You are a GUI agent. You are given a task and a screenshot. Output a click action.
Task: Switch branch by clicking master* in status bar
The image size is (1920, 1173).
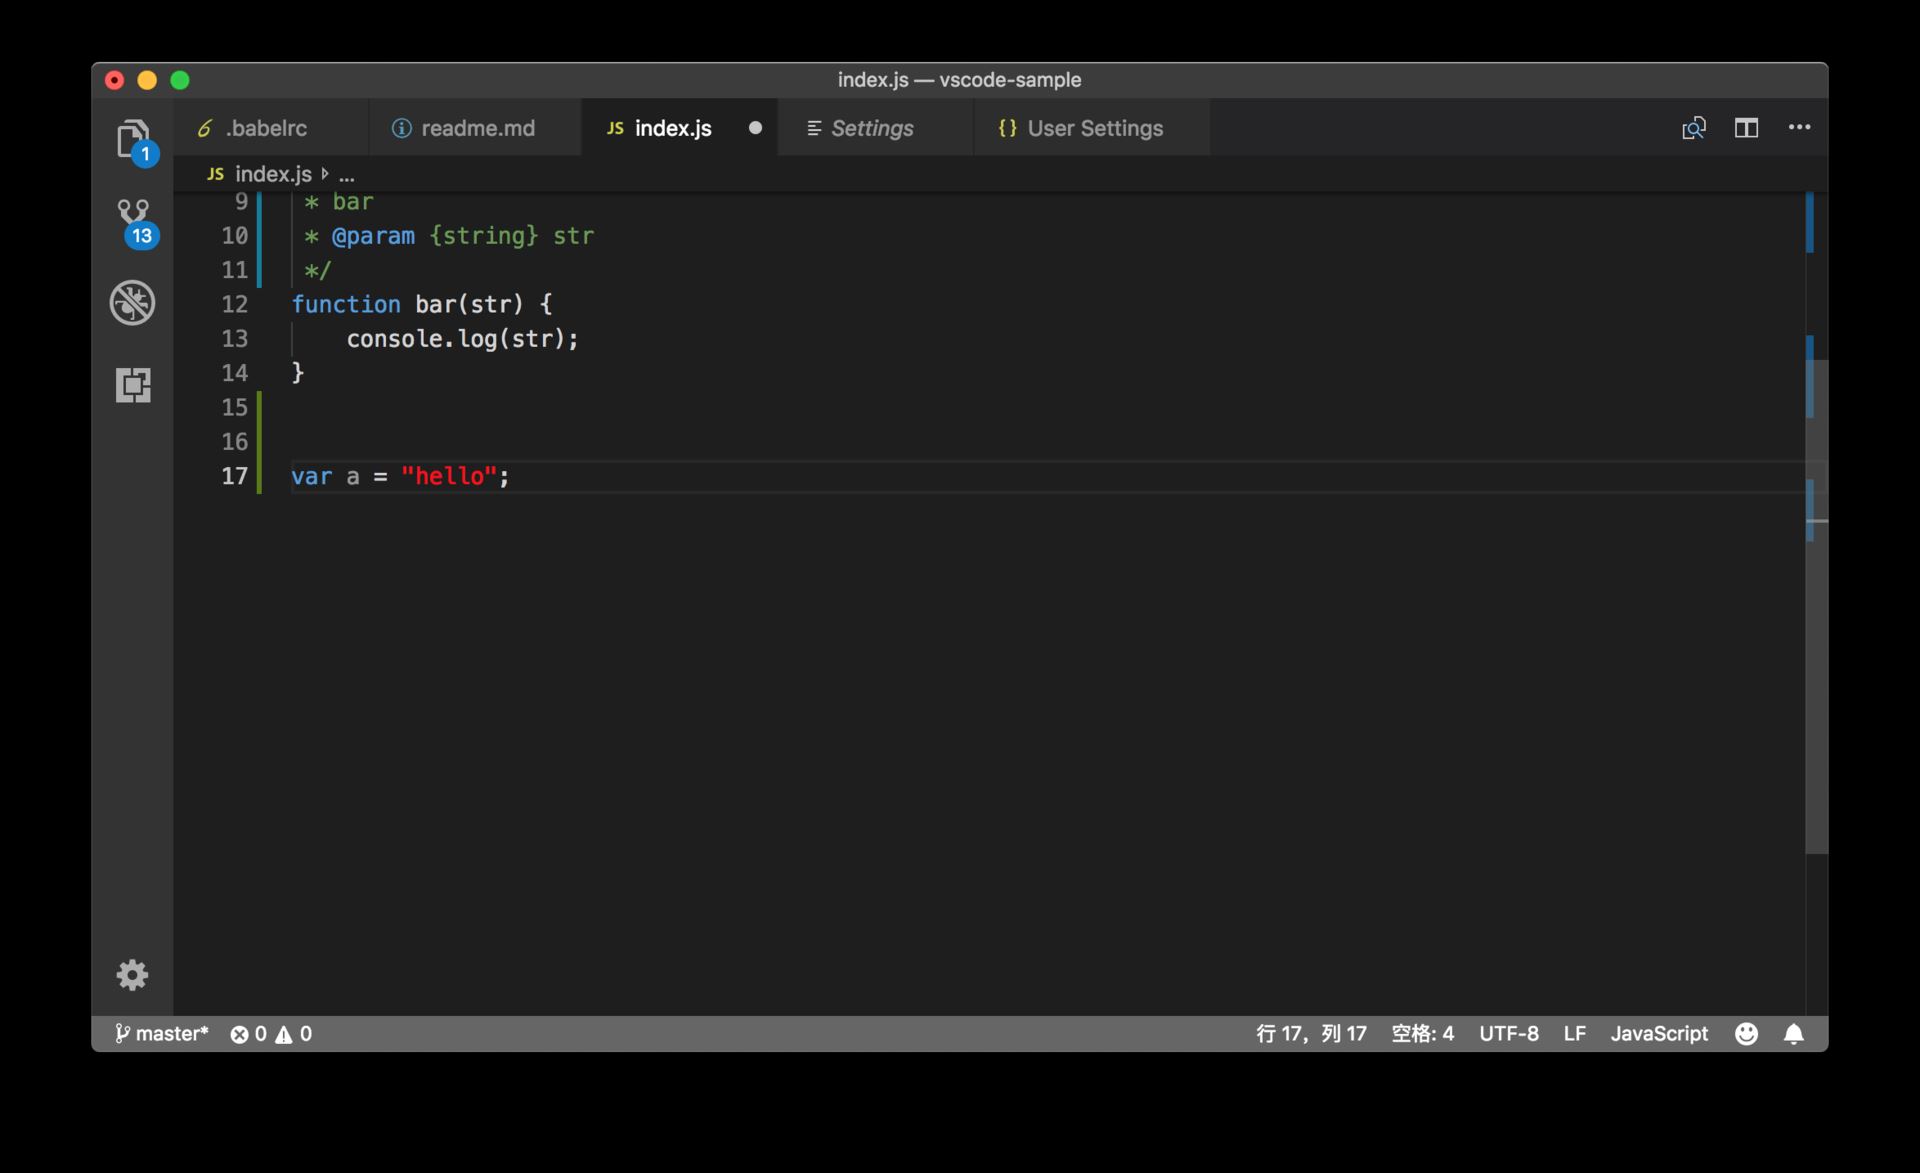[163, 1033]
